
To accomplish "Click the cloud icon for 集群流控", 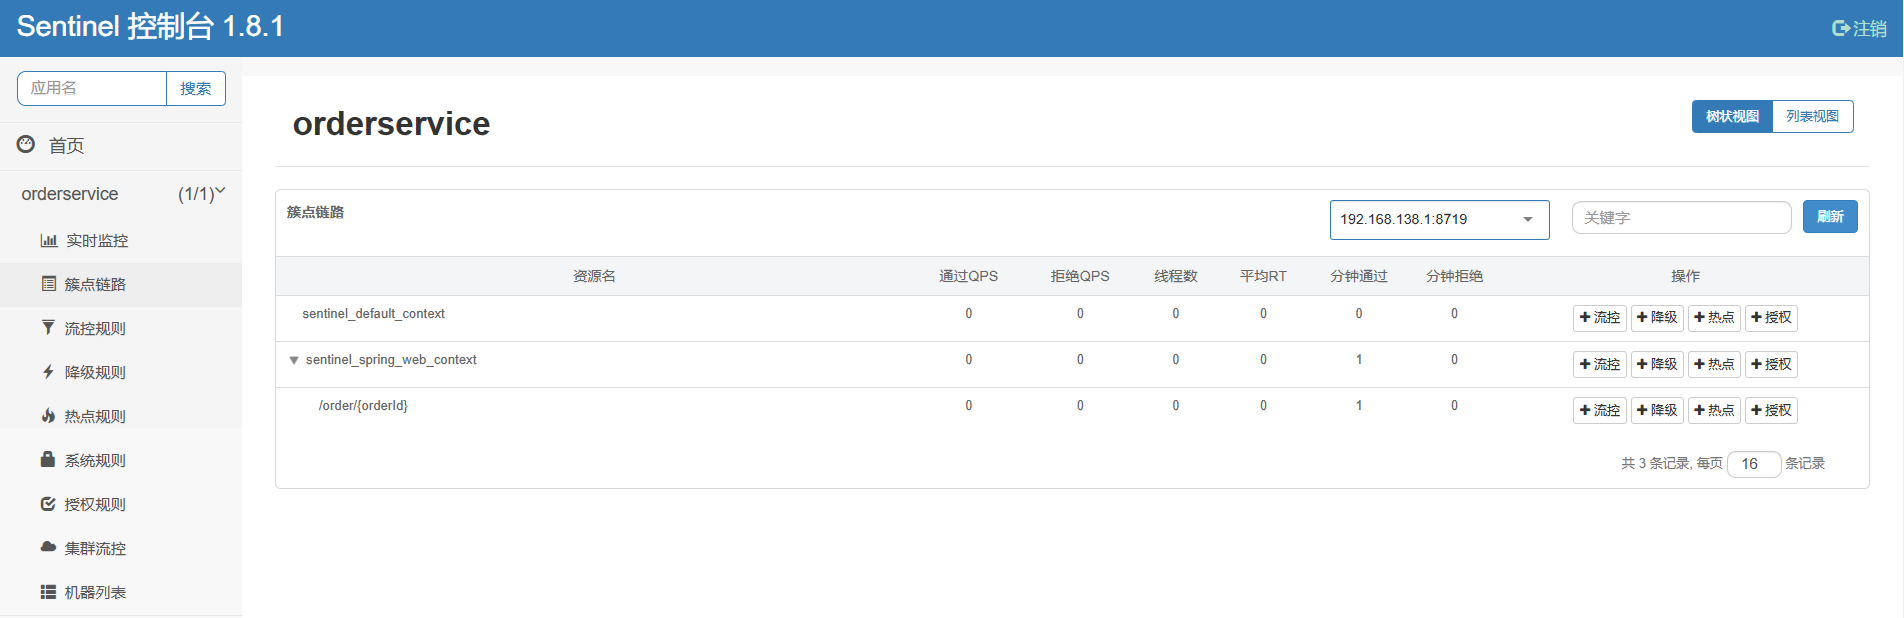I will coord(48,547).
